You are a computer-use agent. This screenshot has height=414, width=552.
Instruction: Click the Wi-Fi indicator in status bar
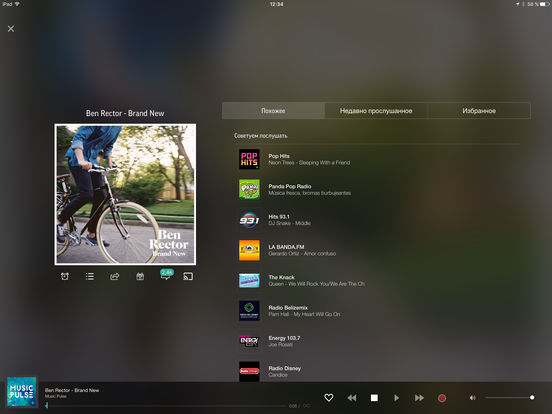pos(17,4)
